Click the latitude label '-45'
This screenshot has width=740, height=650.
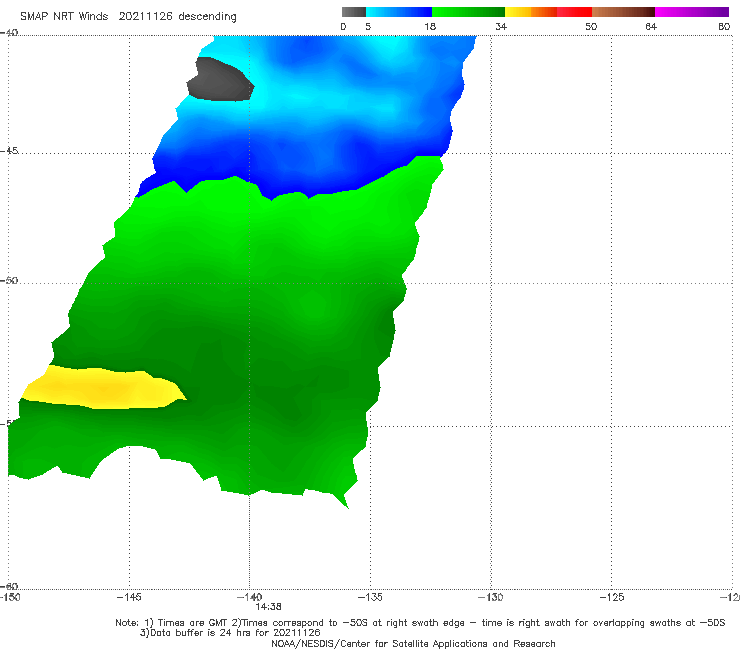click(9, 151)
